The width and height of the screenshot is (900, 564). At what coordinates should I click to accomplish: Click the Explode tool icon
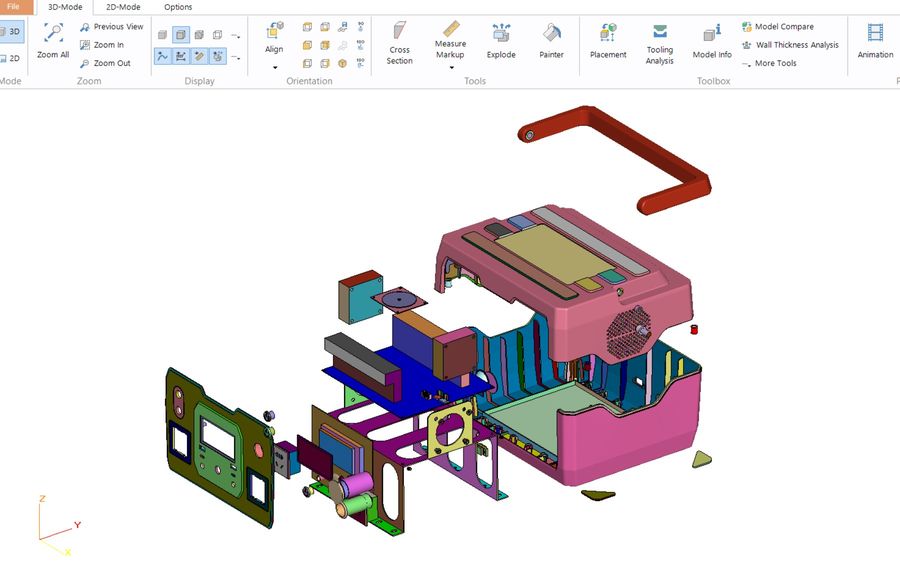501,33
